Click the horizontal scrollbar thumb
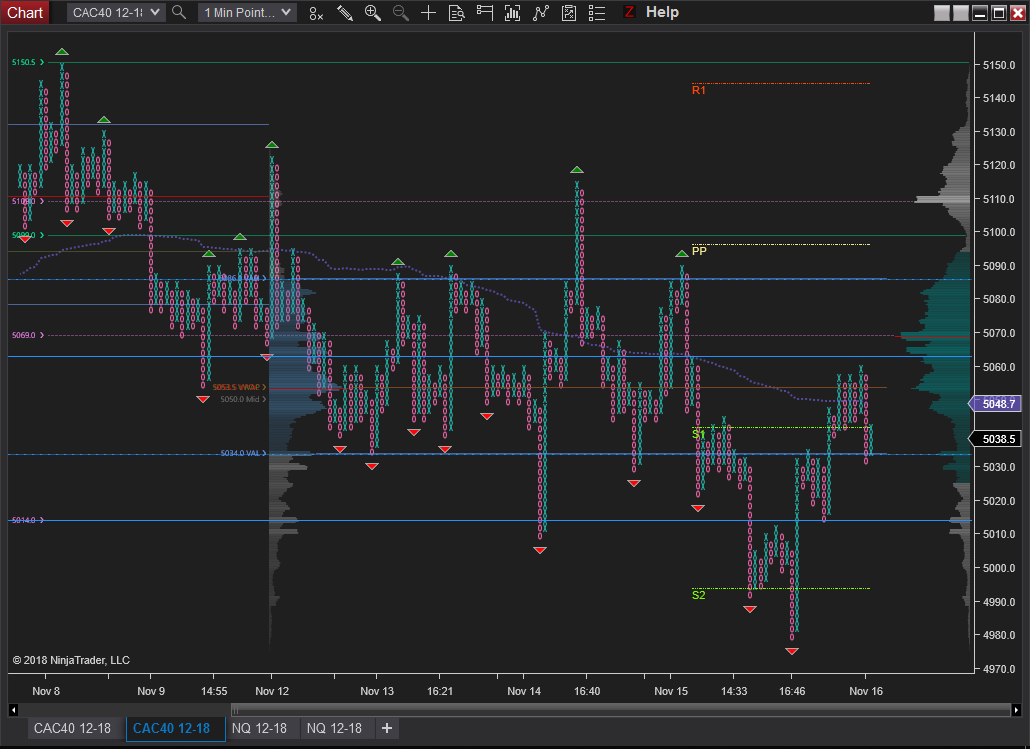Viewport: 1030px width, 749px height. [621, 710]
